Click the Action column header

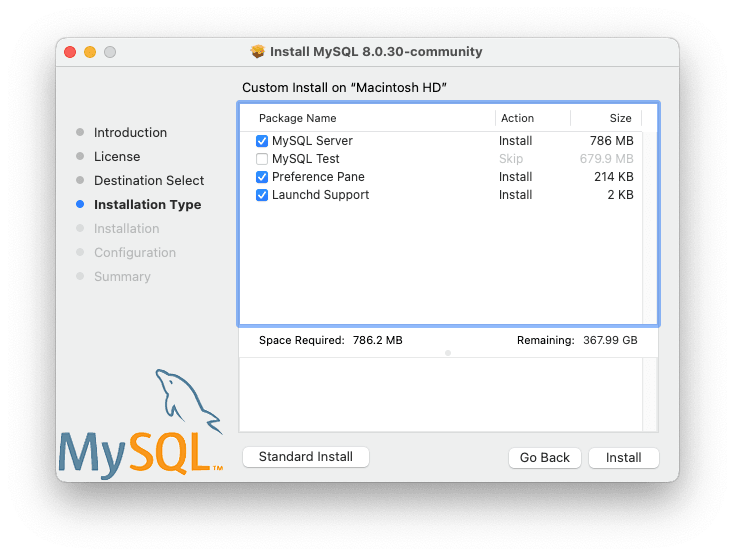coord(517,118)
